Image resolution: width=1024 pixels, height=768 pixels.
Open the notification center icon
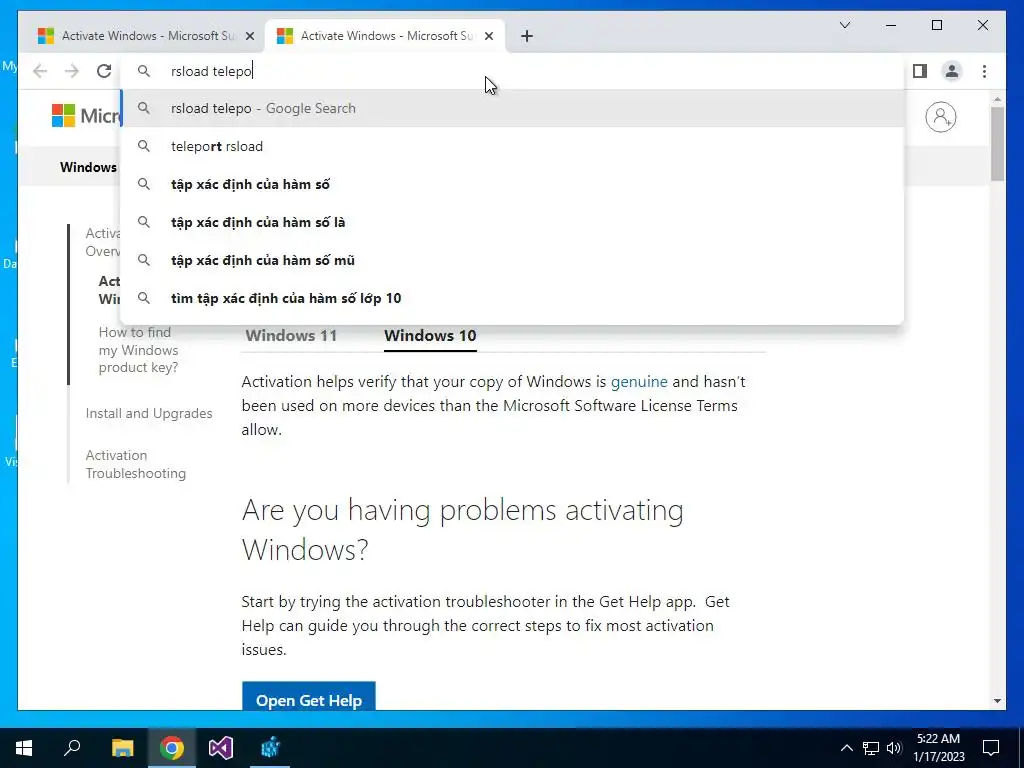(x=991, y=748)
